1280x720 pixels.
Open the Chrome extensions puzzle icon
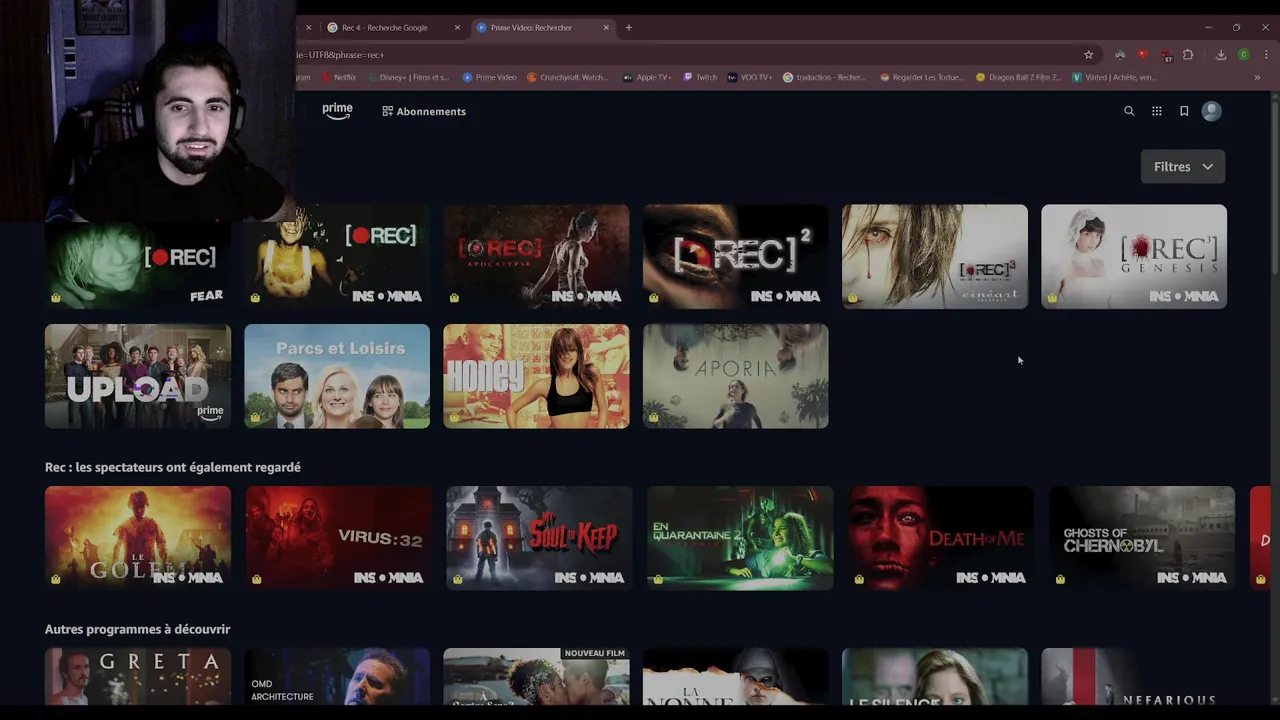[1188, 55]
